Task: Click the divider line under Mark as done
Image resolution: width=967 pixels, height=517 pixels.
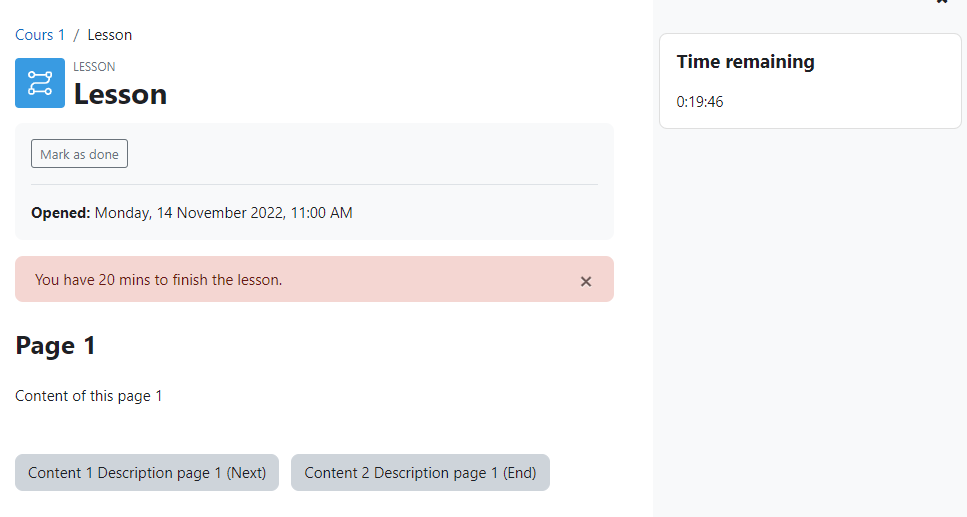Action: (x=315, y=184)
